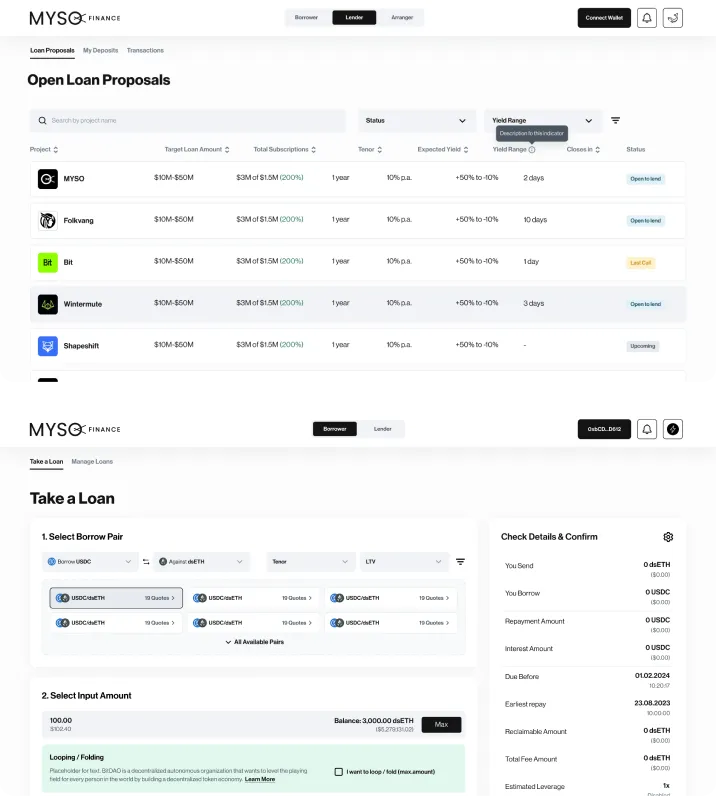Click the Yield Range info icon

coord(532,150)
